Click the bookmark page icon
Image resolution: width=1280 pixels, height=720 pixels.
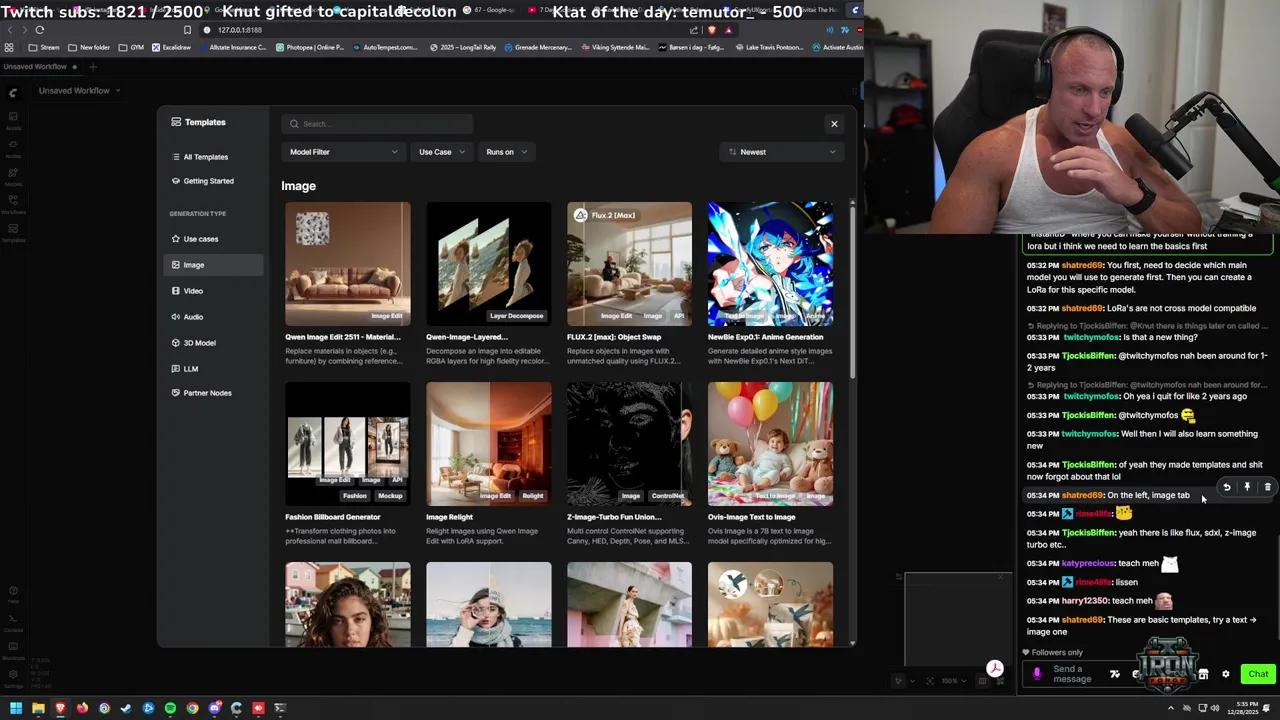tap(187, 30)
